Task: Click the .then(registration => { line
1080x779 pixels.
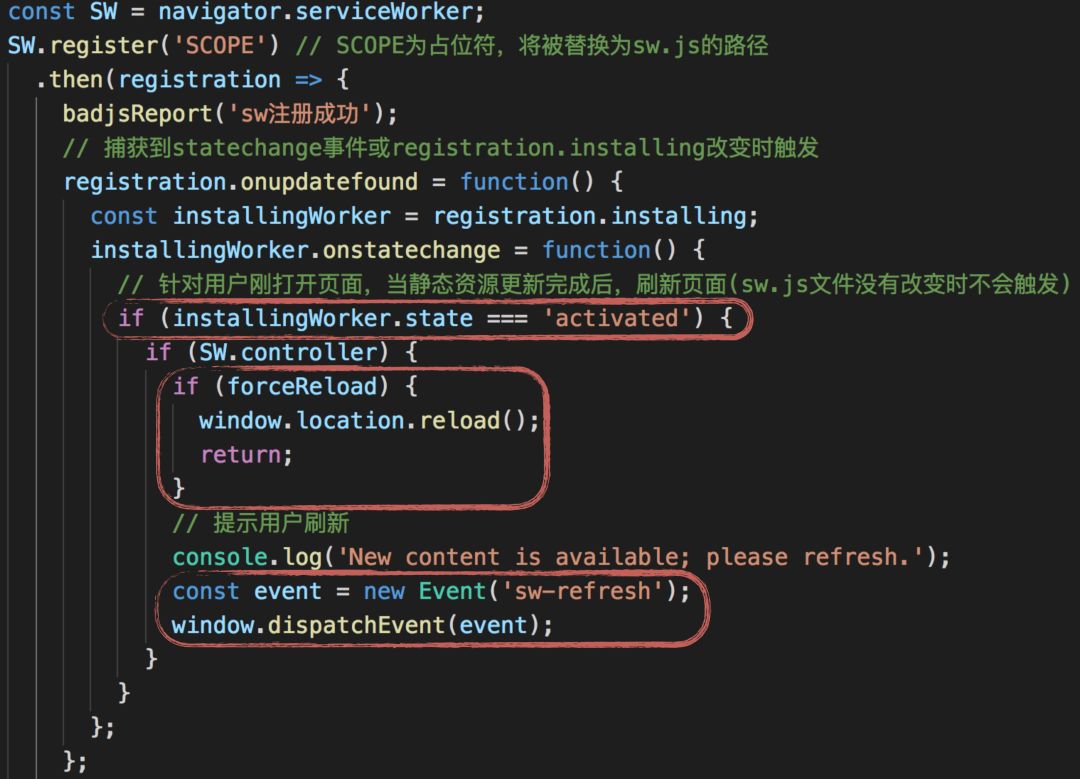Action: pyautogui.click(x=192, y=80)
